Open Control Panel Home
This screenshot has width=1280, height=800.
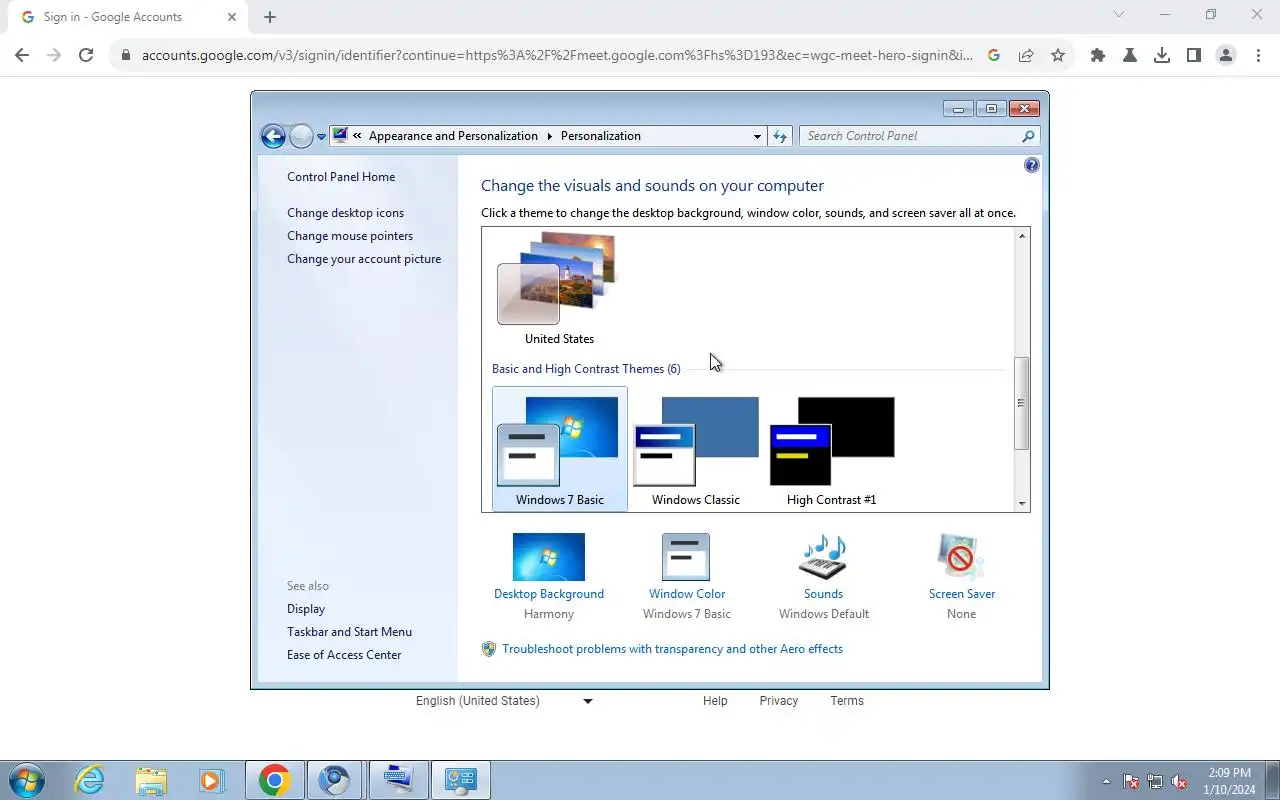(x=341, y=177)
